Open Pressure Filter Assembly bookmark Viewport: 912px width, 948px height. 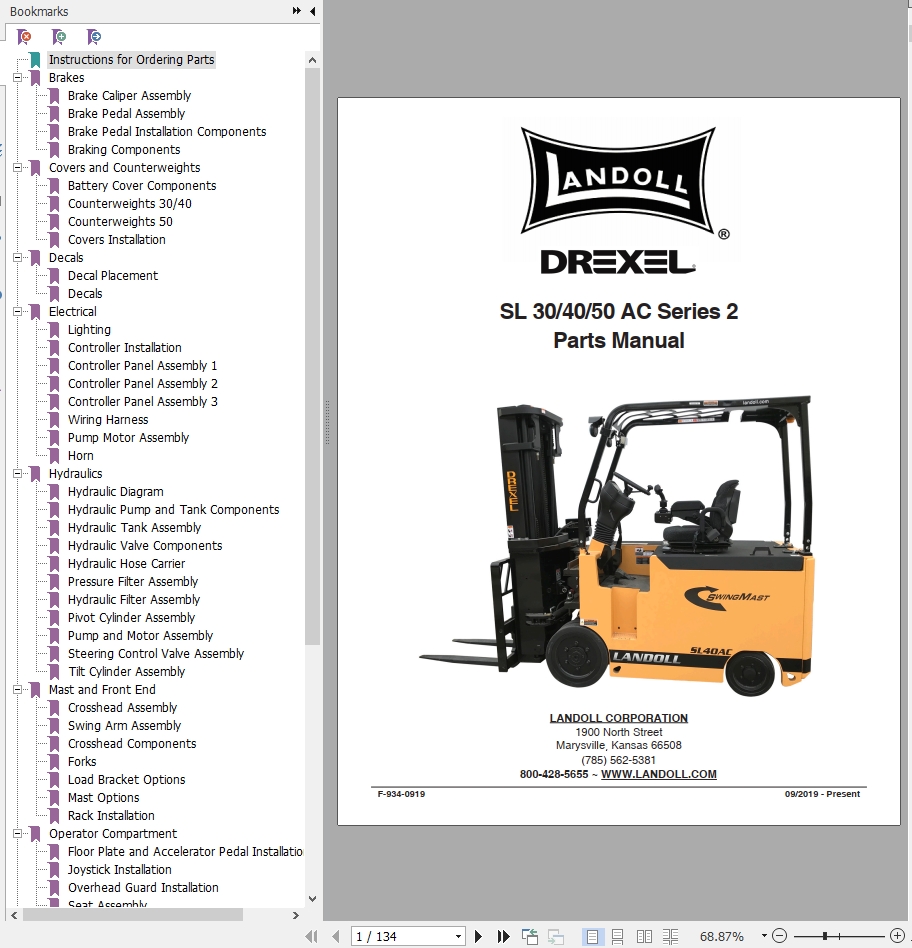pos(133,582)
